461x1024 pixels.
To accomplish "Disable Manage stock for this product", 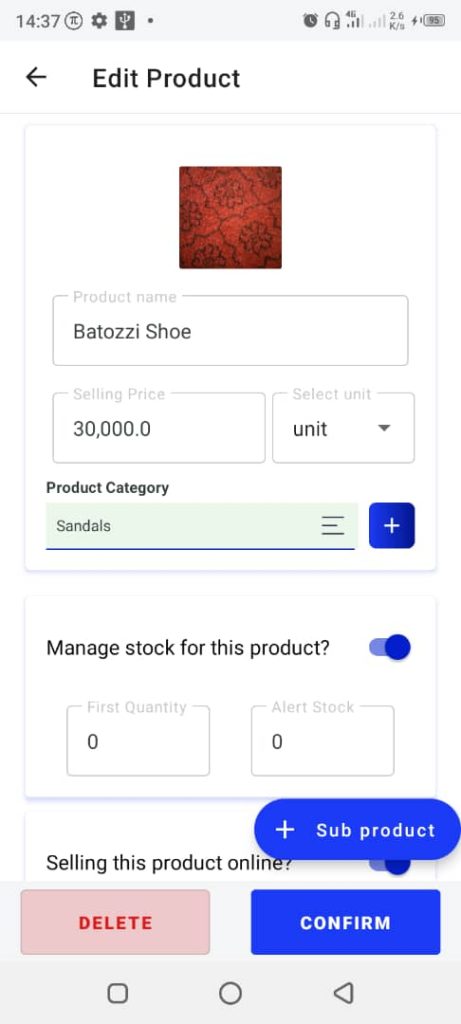I will (x=390, y=648).
